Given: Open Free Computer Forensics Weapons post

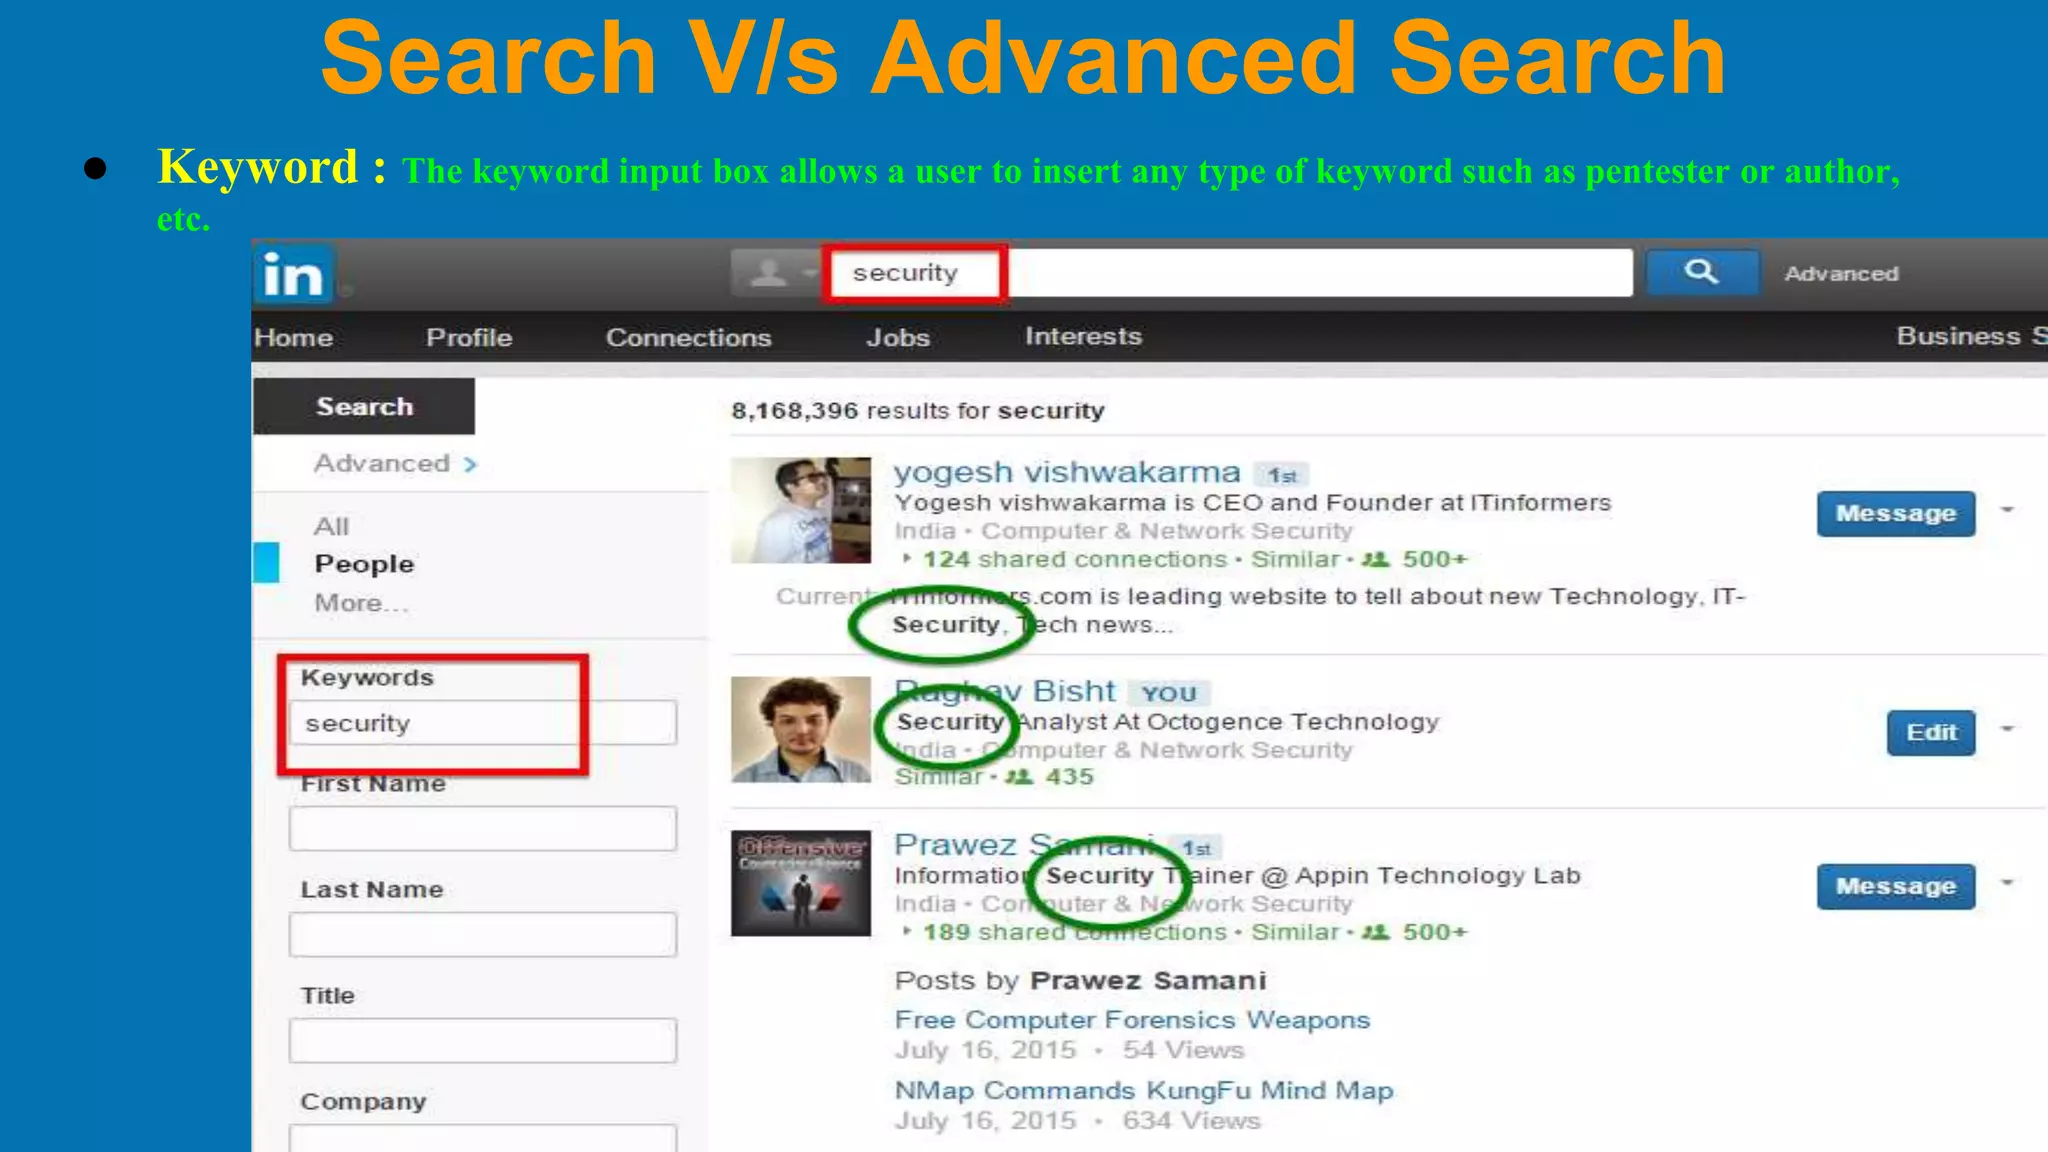Looking at the screenshot, I should point(1132,1020).
